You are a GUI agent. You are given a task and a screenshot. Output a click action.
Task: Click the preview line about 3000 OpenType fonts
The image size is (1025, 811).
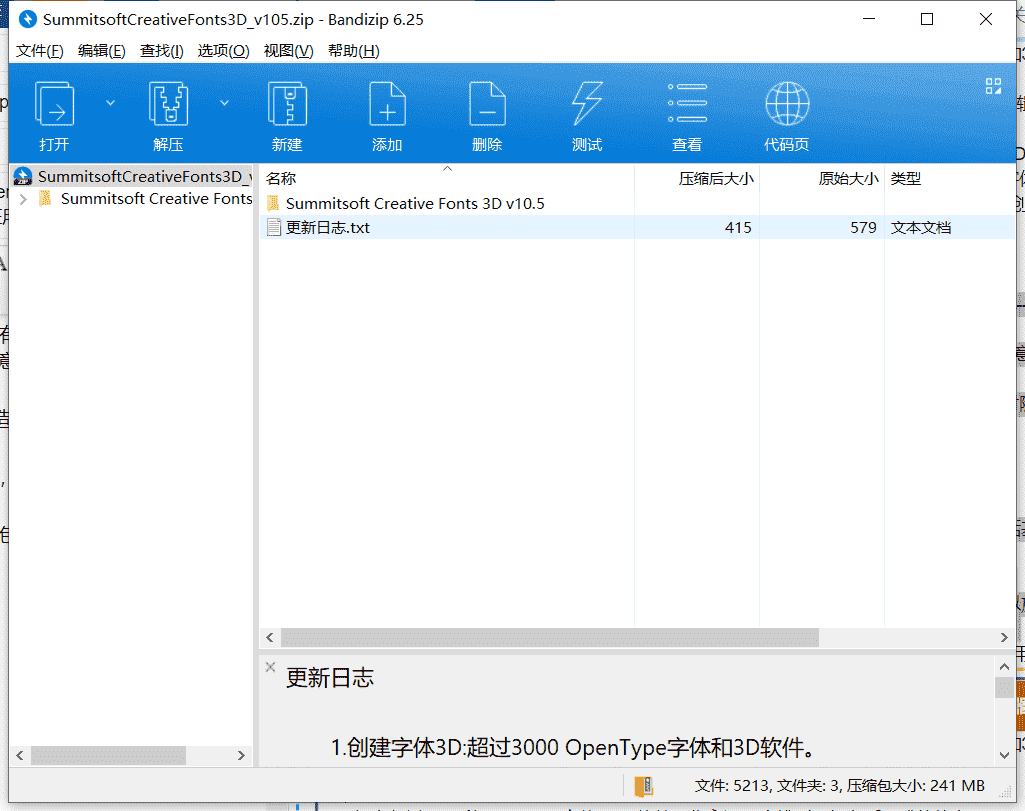[574, 748]
